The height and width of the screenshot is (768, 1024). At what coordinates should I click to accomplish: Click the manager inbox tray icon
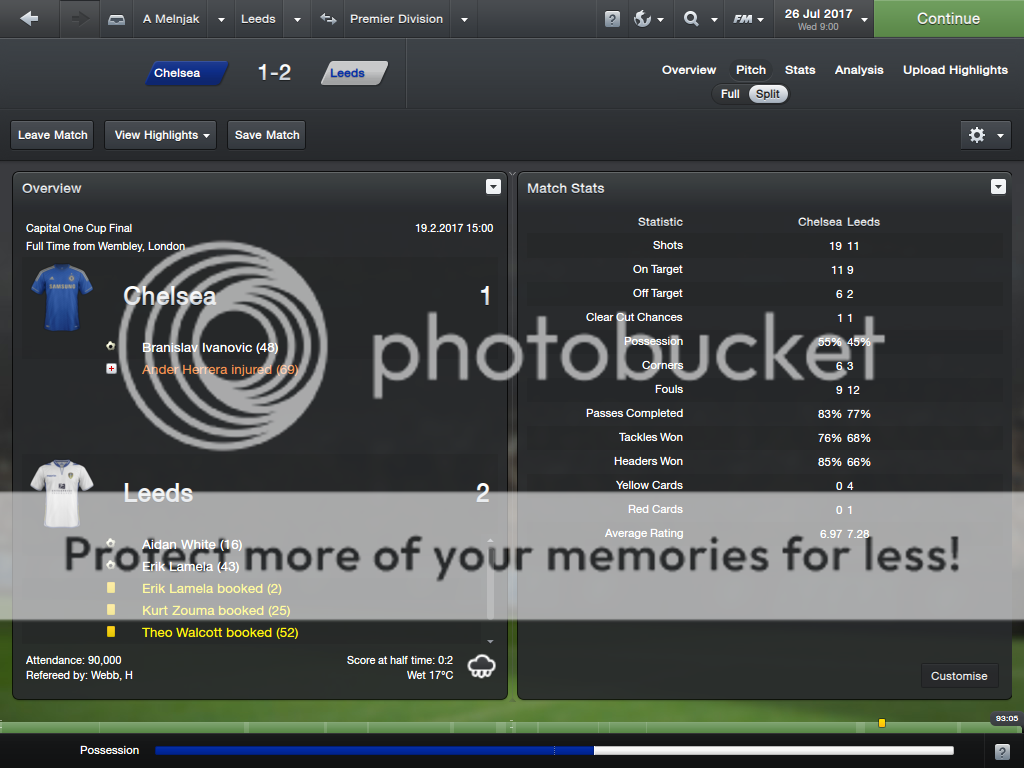[117, 19]
